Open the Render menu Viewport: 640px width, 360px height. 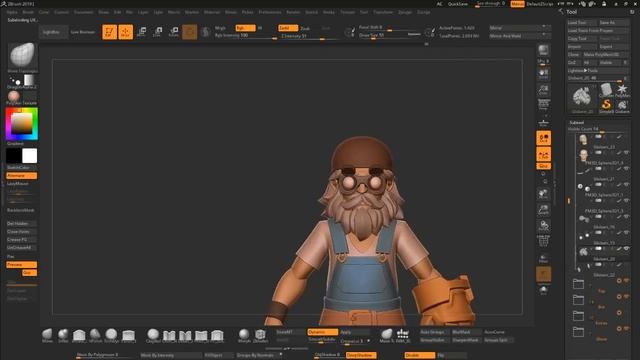coord(293,12)
